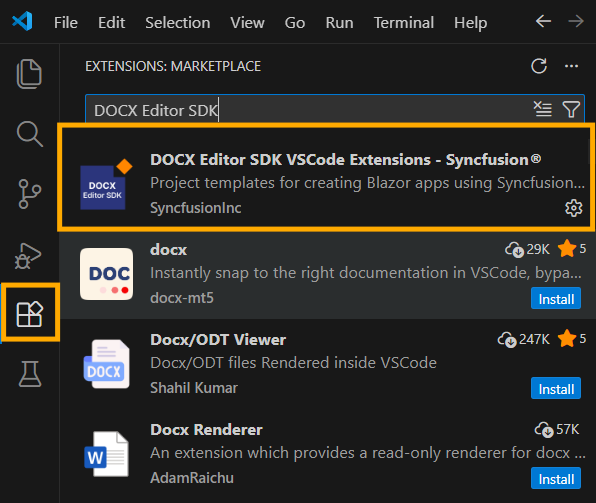Open the Go menu

click(295, 23)
